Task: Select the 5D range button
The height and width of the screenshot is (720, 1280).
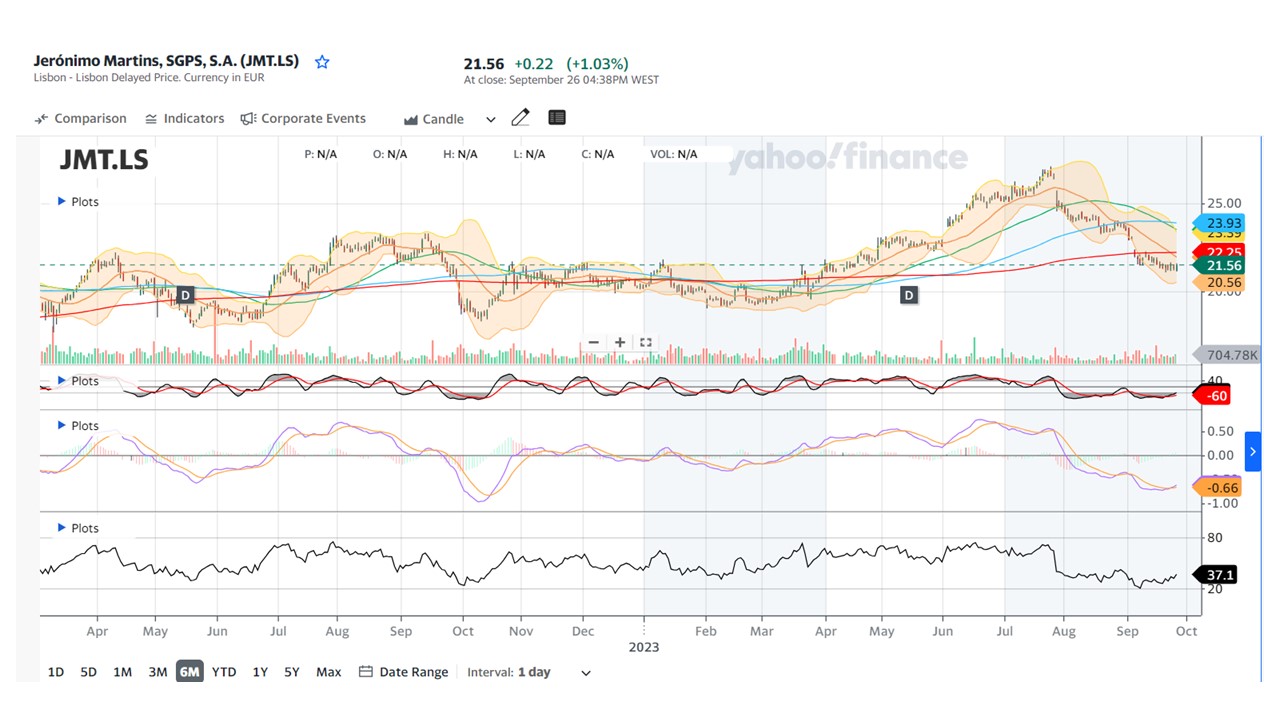Action: point(88,672)
